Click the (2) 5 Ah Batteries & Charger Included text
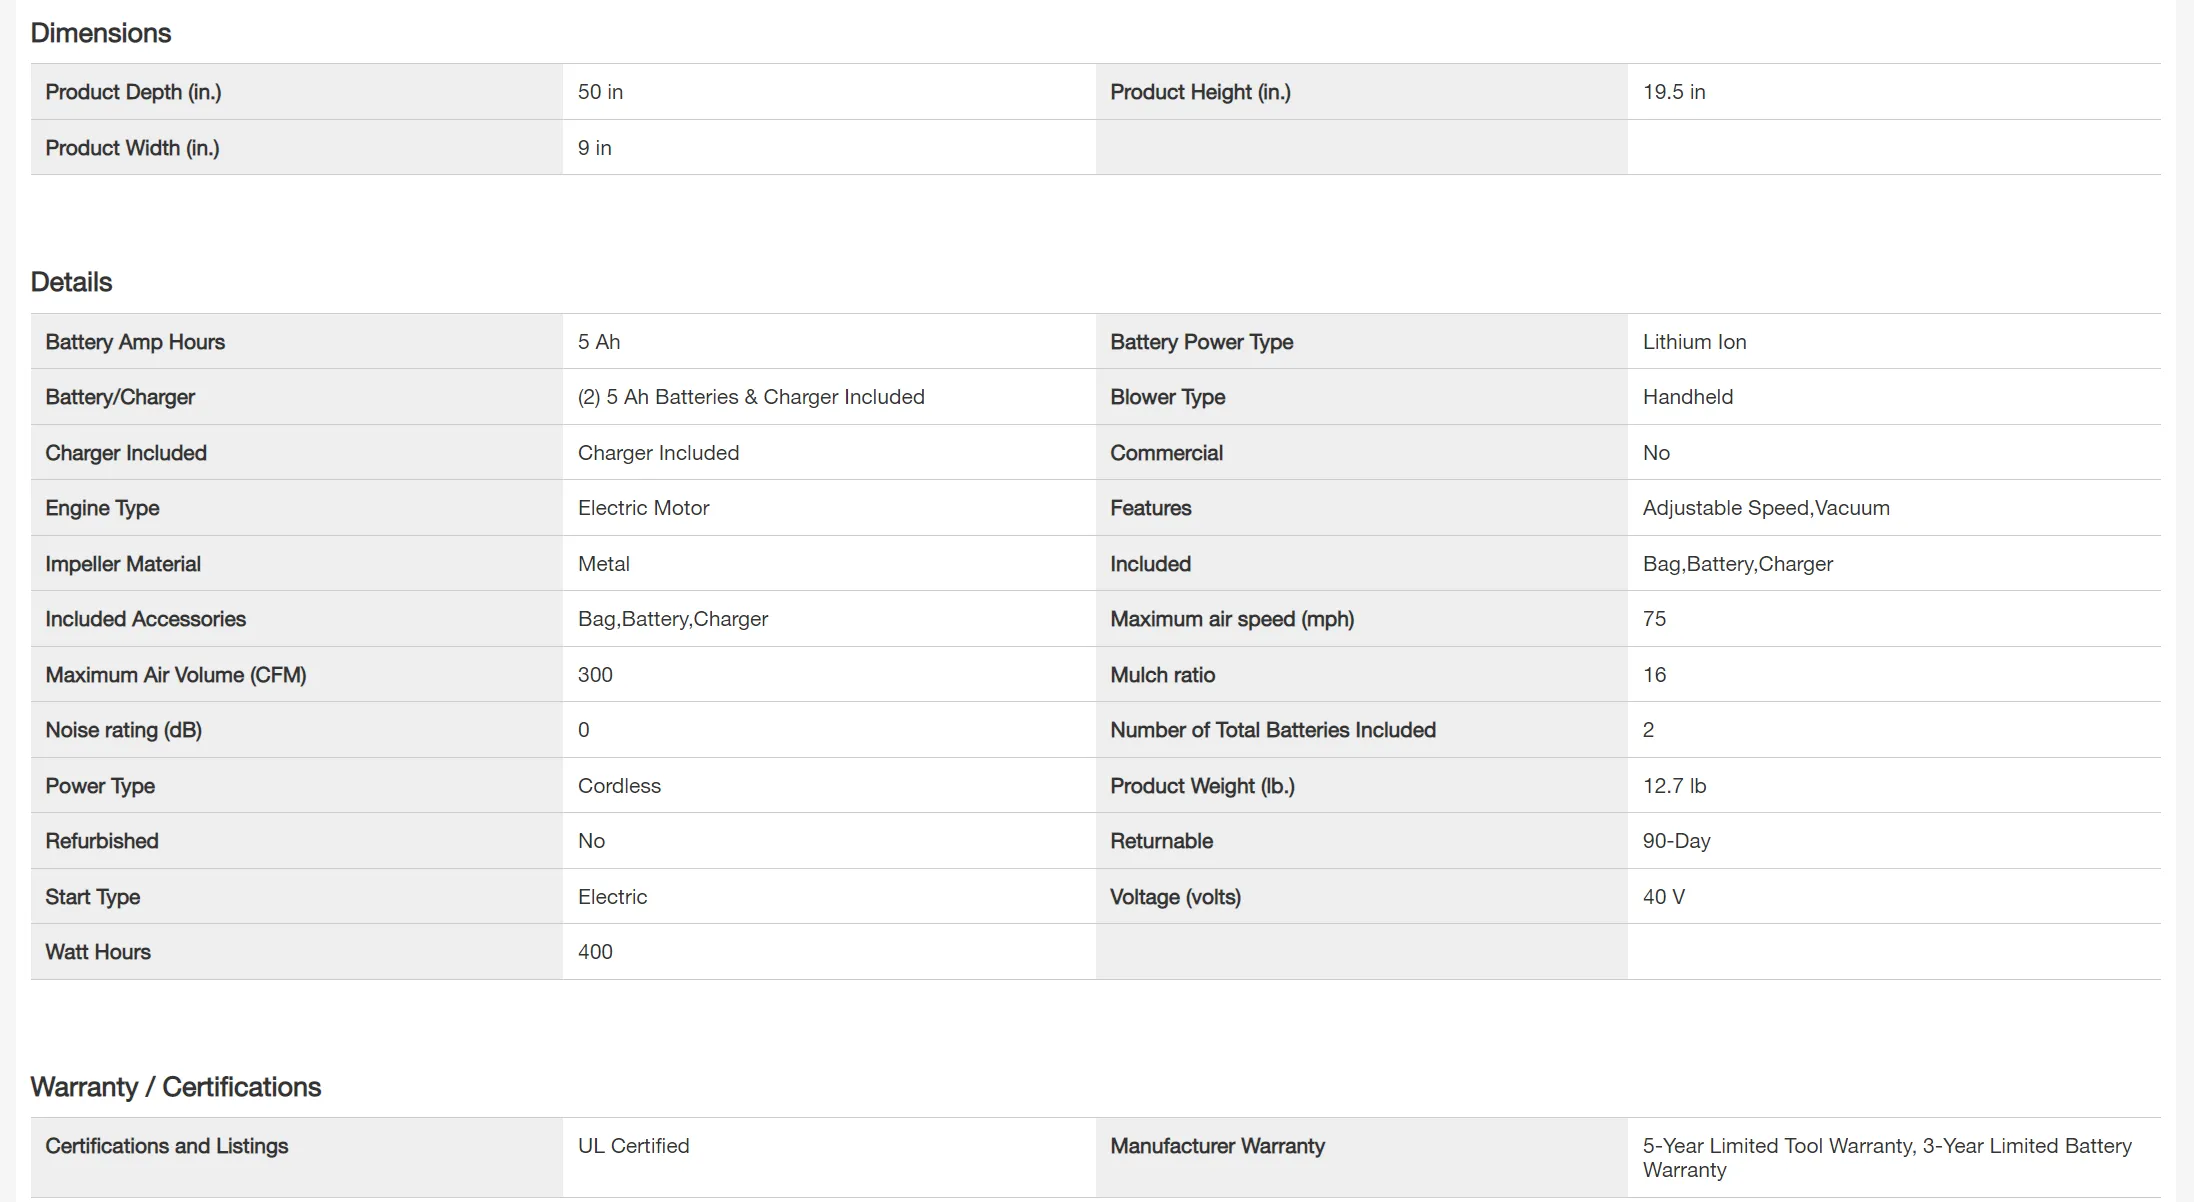This screenshot has height=1202, width=2194. [750, 397]
